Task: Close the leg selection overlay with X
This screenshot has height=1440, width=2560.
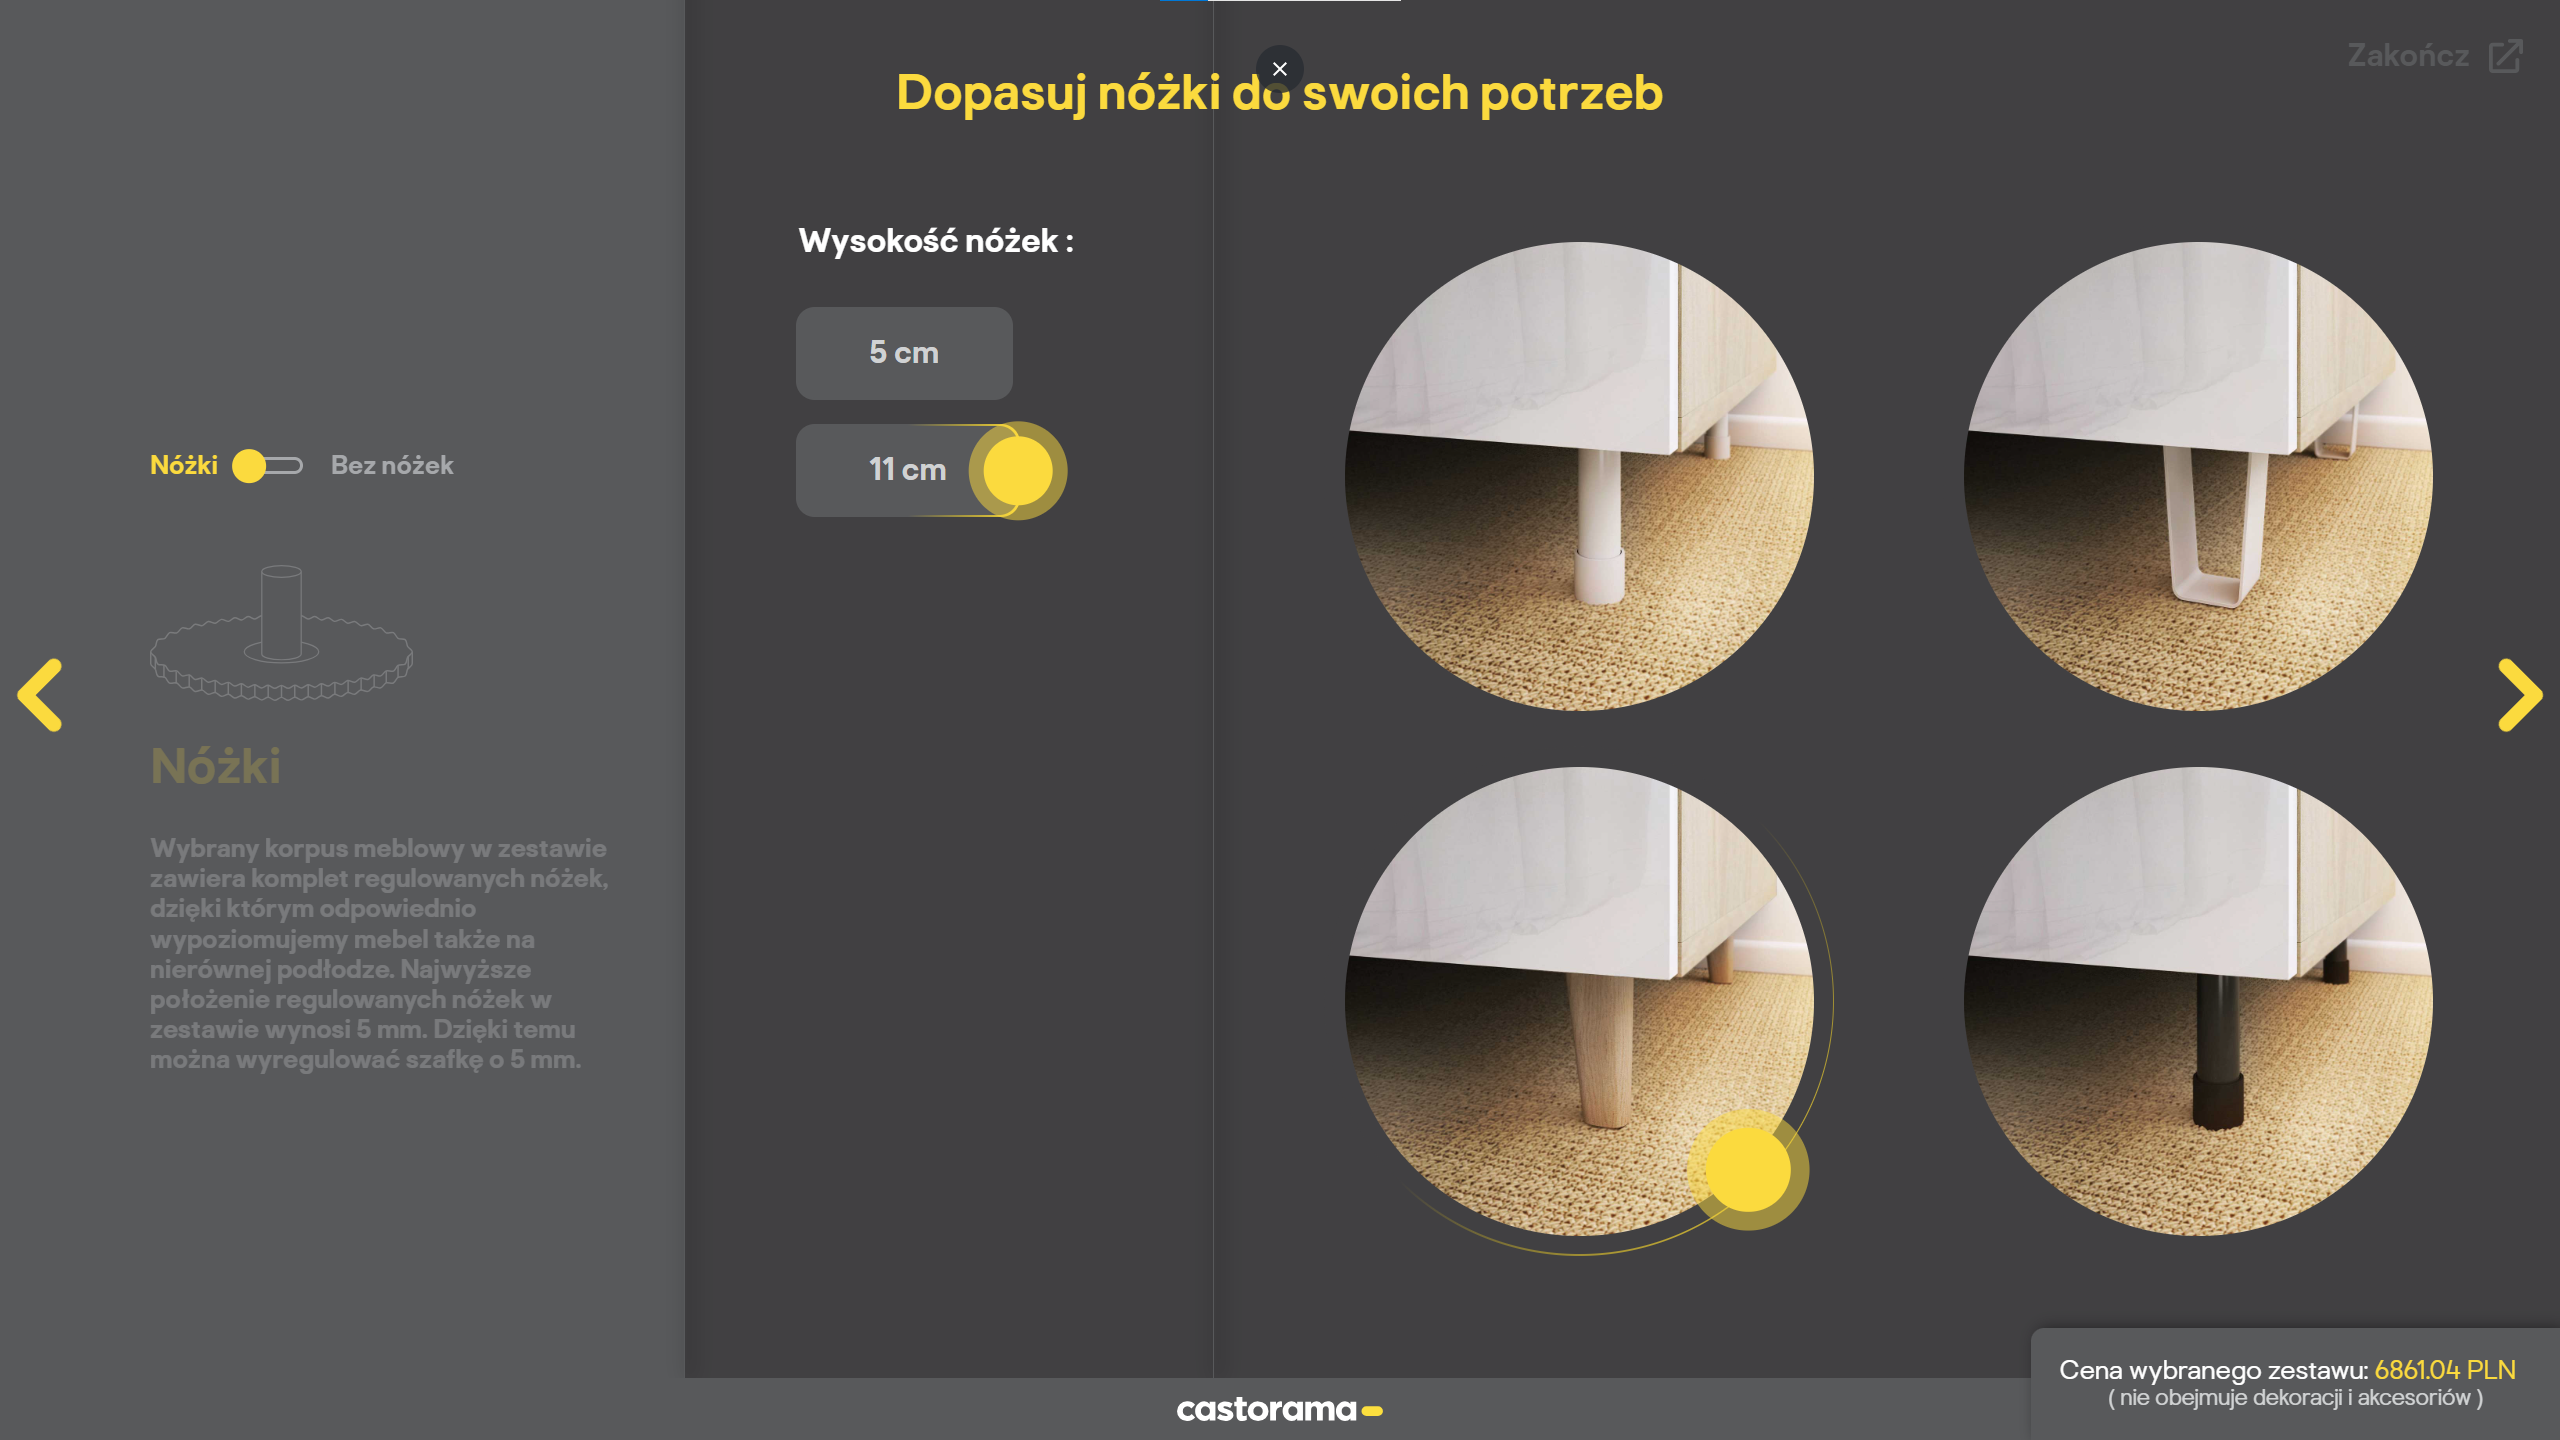Action: point(1279,69)
